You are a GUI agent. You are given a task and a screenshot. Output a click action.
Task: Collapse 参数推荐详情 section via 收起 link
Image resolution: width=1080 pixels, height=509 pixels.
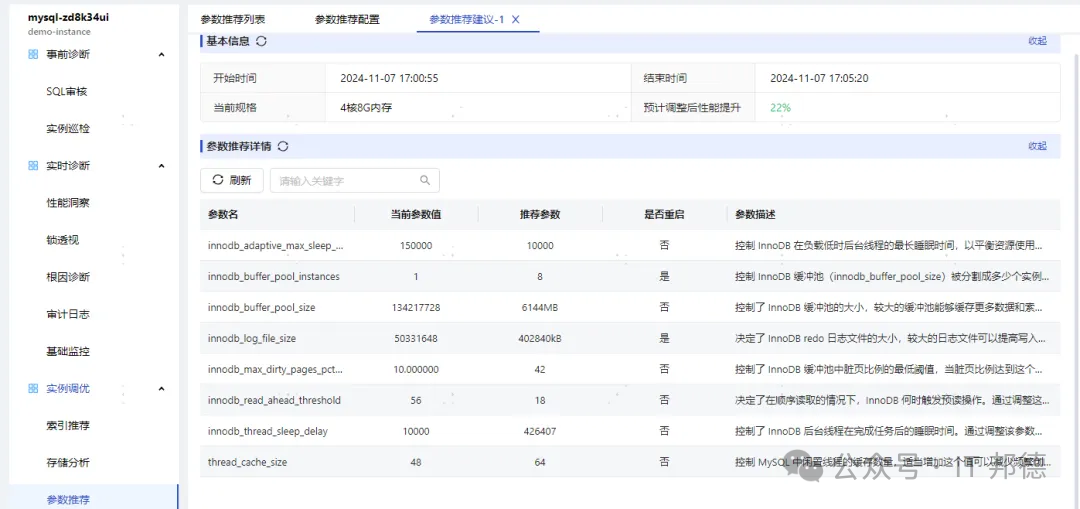[1037, 146]
